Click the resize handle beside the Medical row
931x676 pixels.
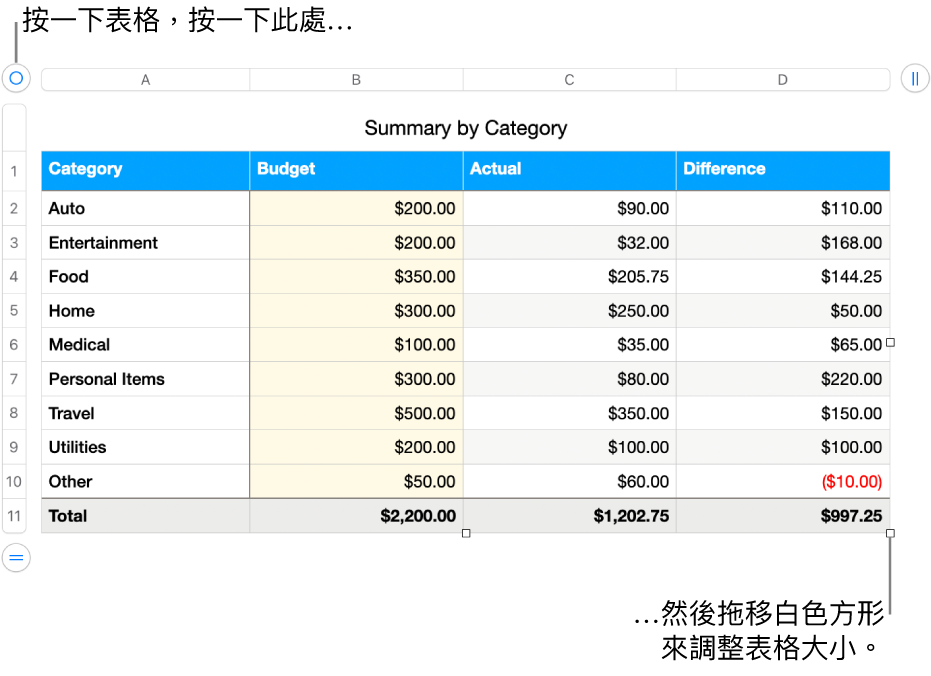click(889, 343)
